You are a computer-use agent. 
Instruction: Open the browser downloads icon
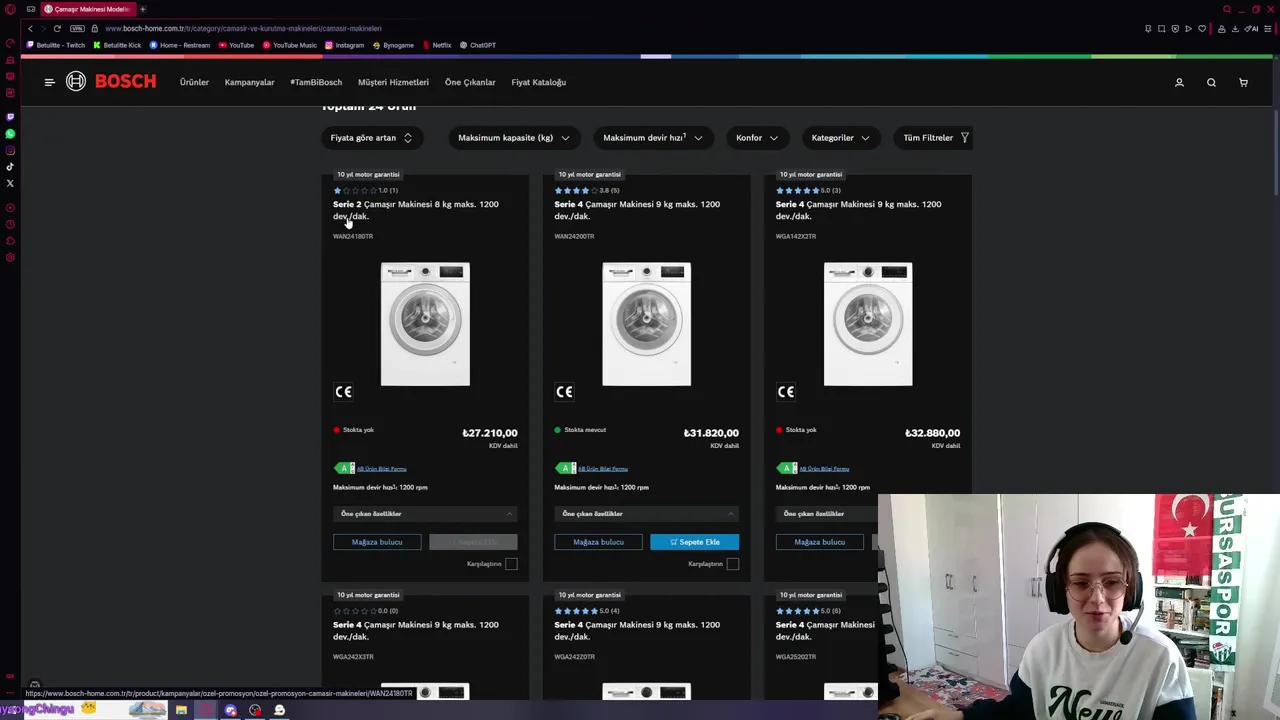point(1237,28)
